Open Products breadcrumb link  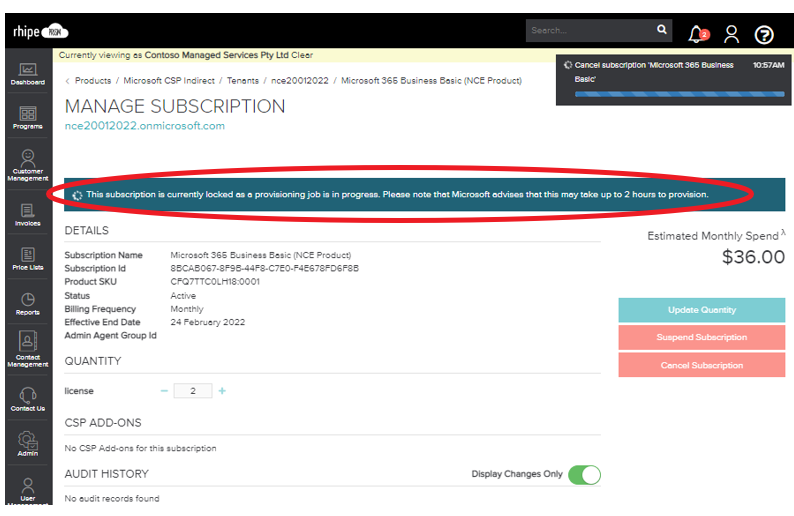point(93,81)
